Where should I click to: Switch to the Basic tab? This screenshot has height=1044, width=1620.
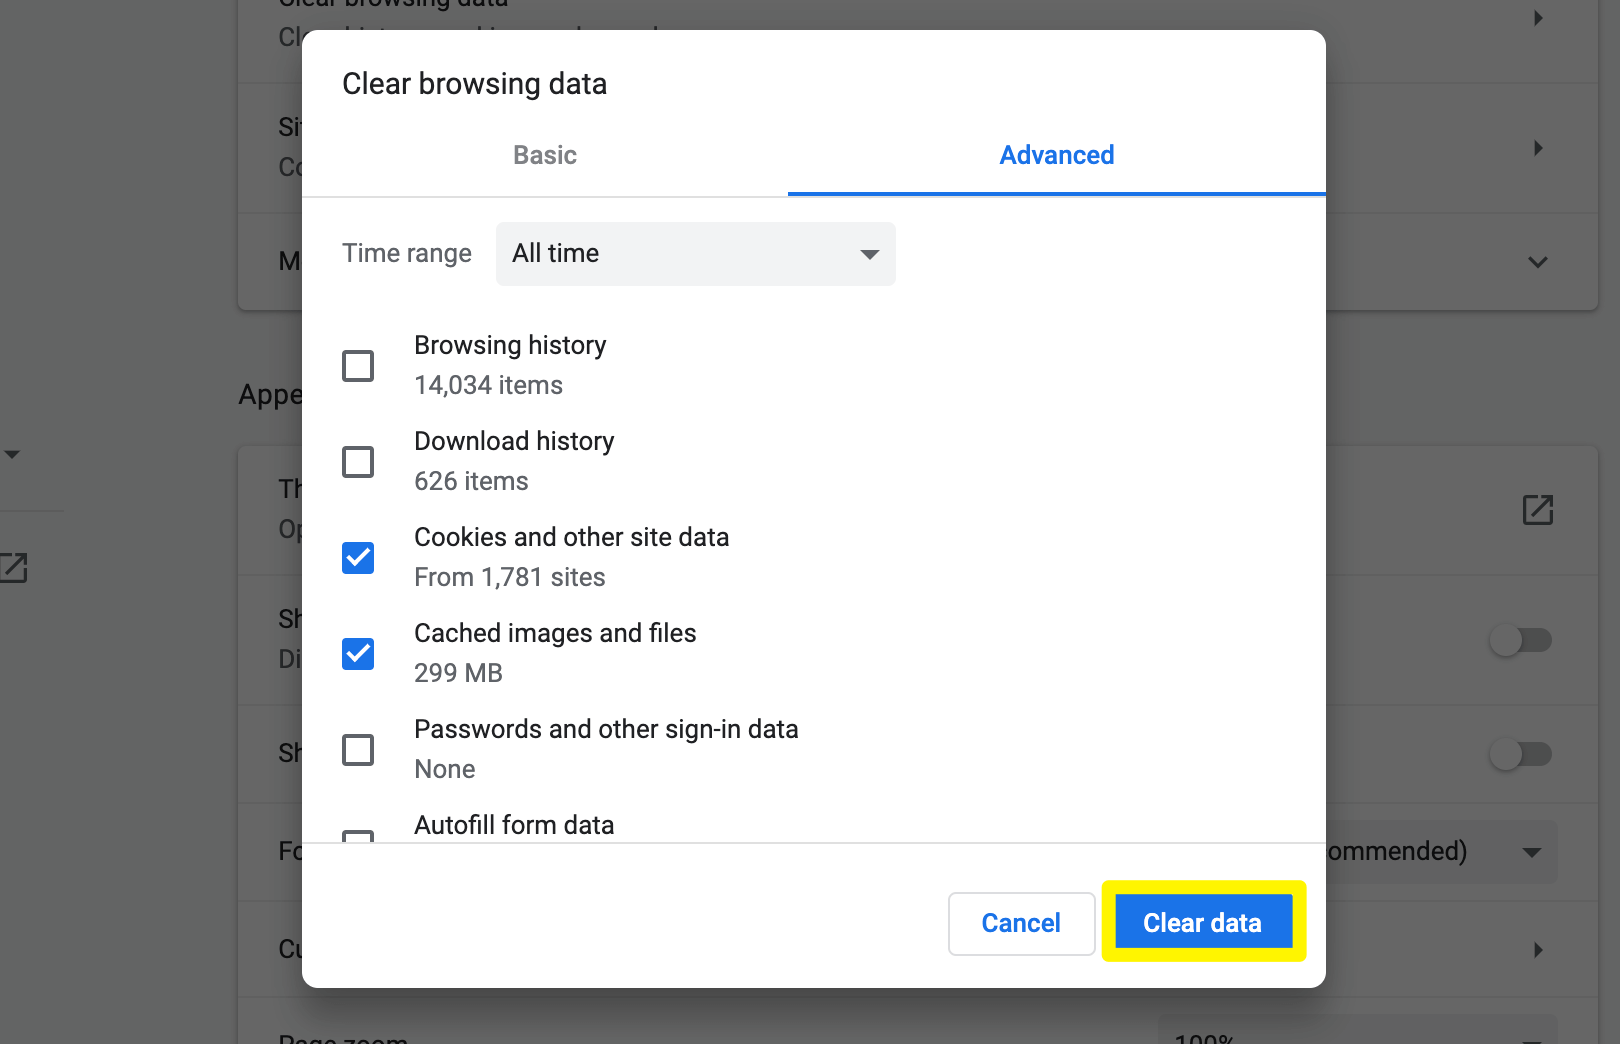tap(544, 155)
